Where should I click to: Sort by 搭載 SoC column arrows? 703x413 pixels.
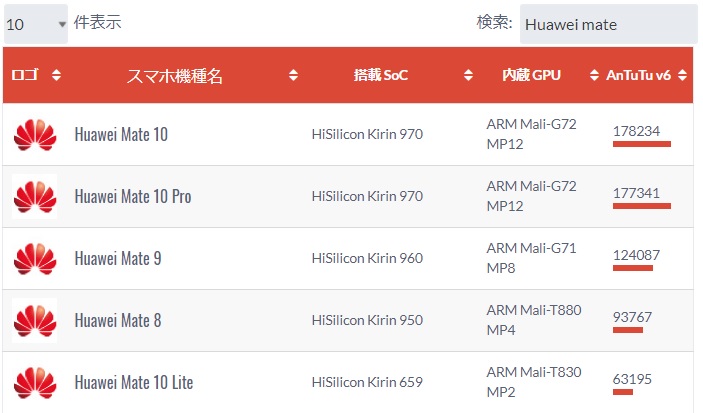point(468,75)
